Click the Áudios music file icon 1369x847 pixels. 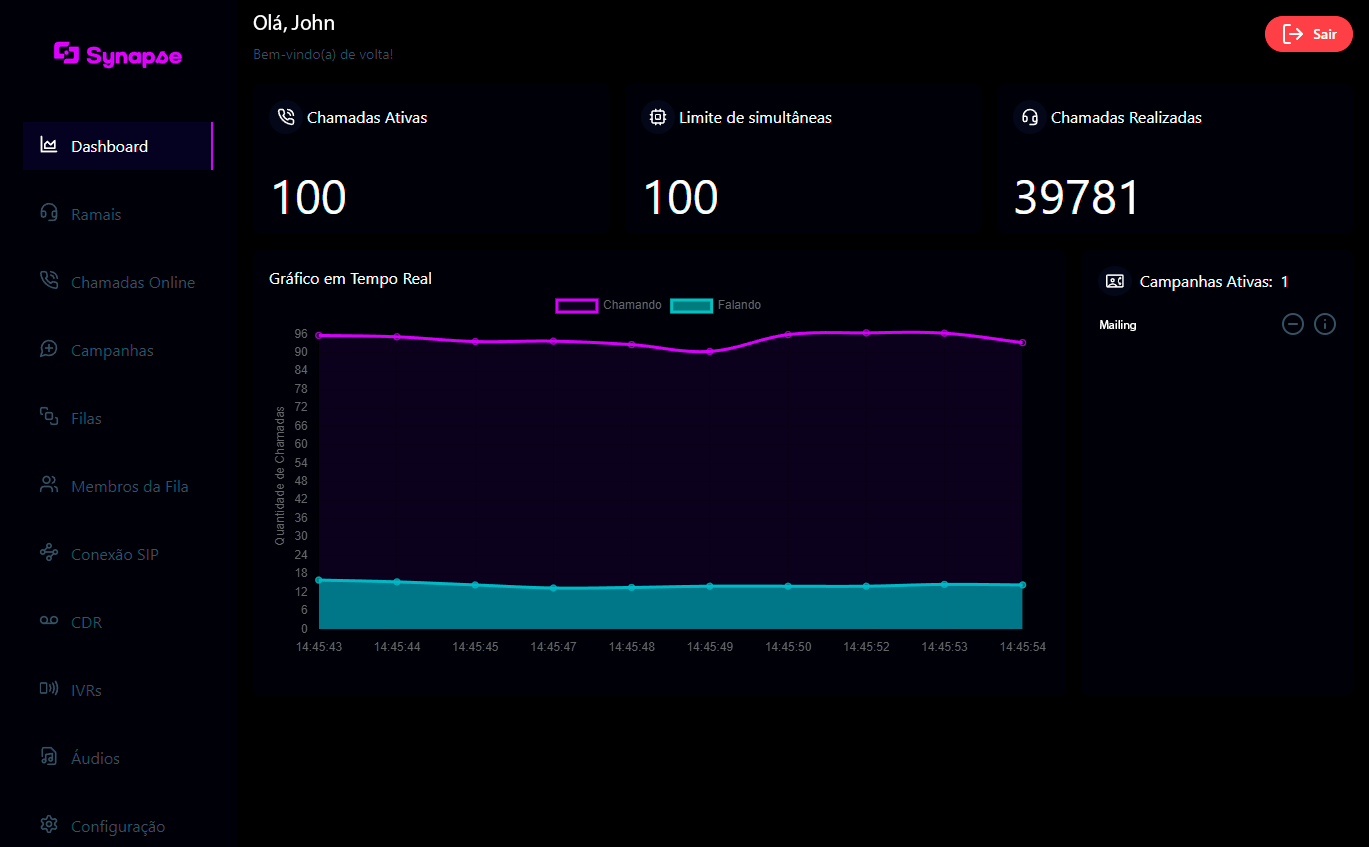pos(48,757)
